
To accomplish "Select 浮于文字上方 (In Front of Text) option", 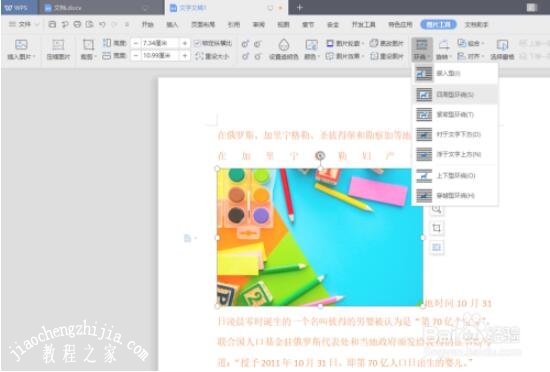I will (x=455, y=154).
